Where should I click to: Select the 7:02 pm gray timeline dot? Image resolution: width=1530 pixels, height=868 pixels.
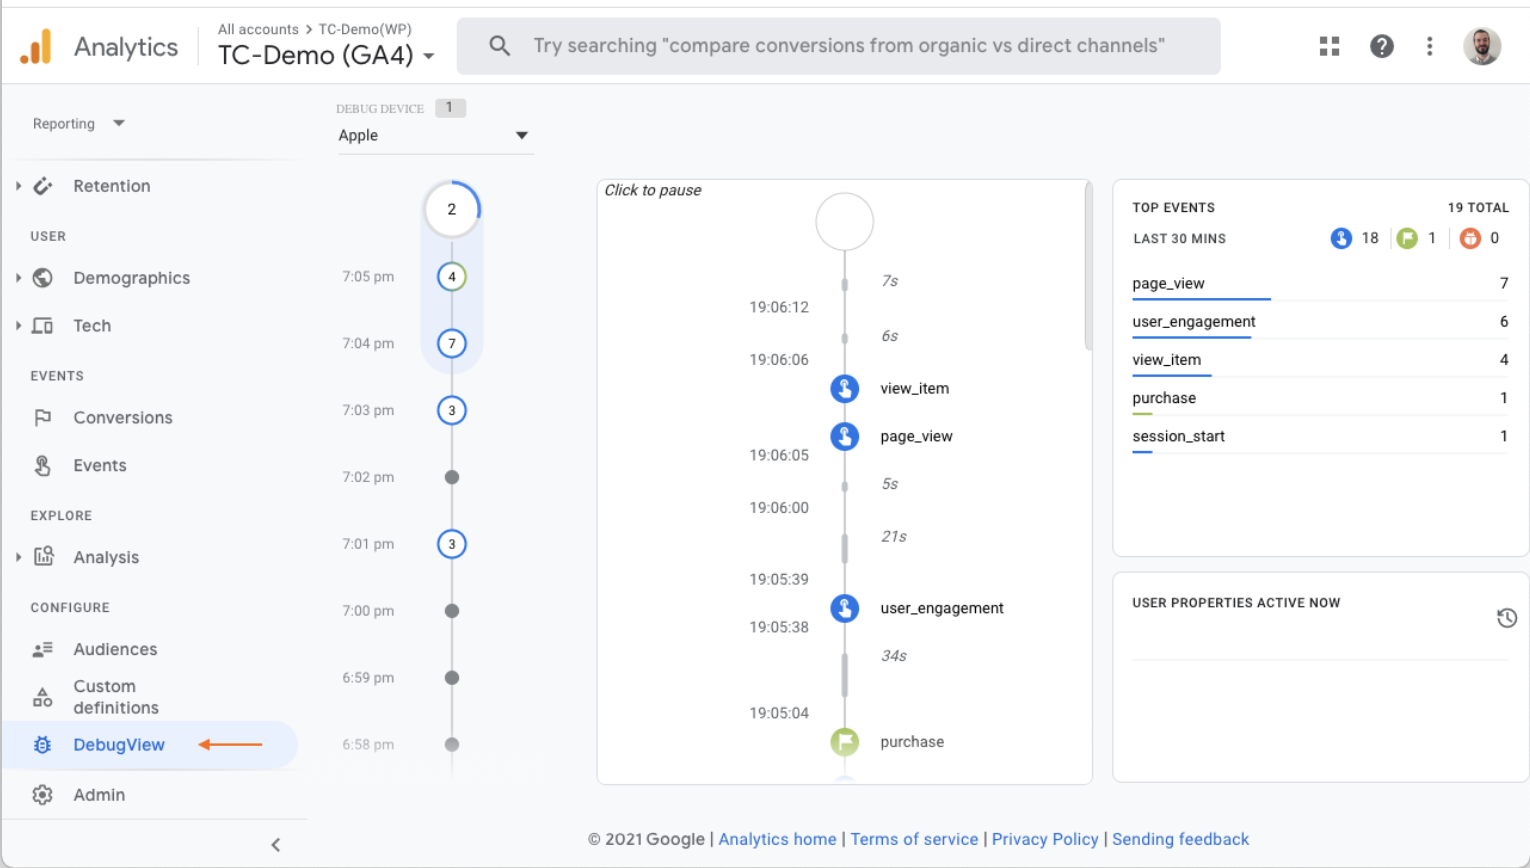(452, 477)
